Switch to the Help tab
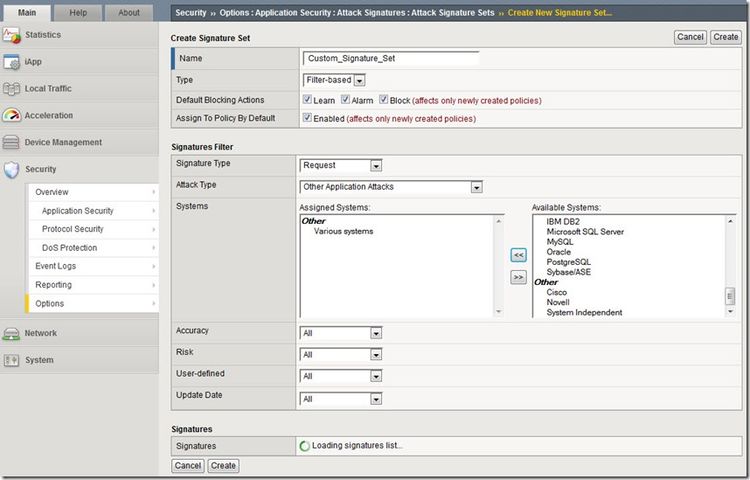 click(x=78, y=13)
